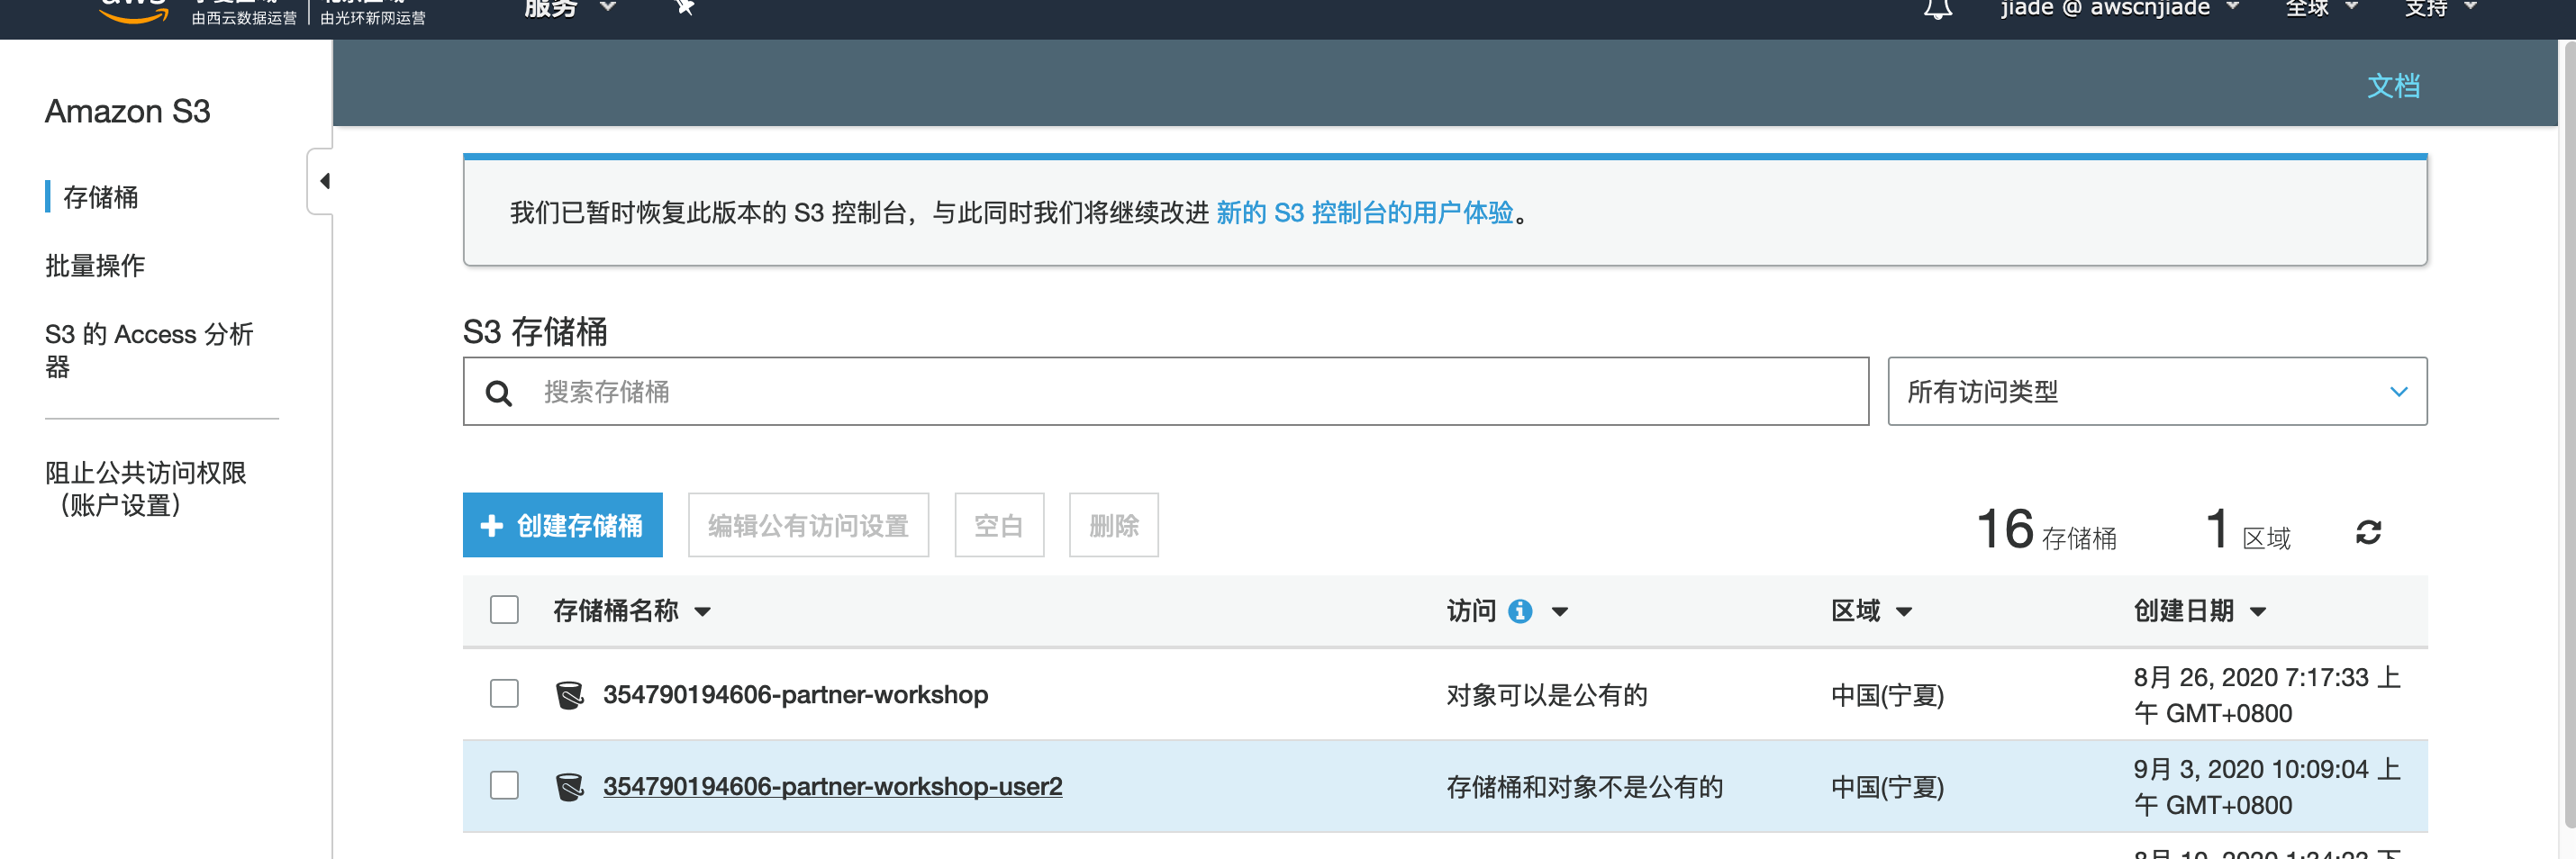Click bucket icon for 354790194606-partner-workshop

[569, 695]
